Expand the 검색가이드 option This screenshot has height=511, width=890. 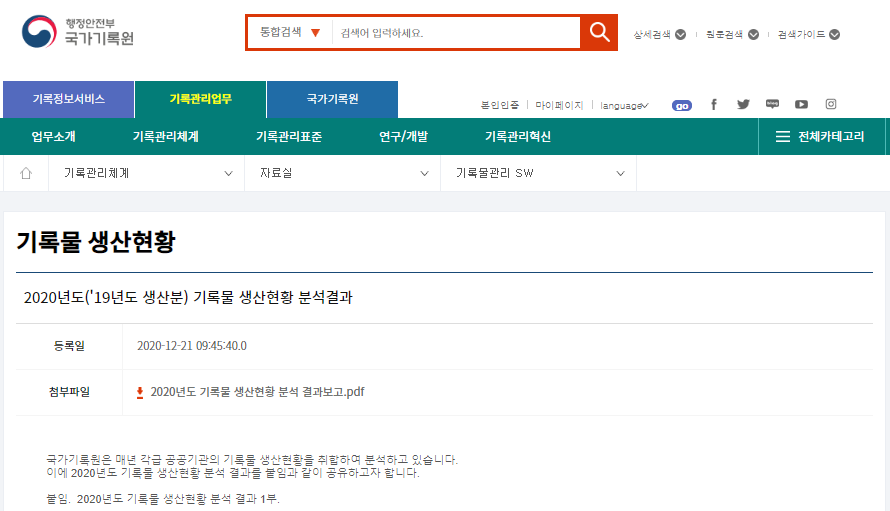809,35
